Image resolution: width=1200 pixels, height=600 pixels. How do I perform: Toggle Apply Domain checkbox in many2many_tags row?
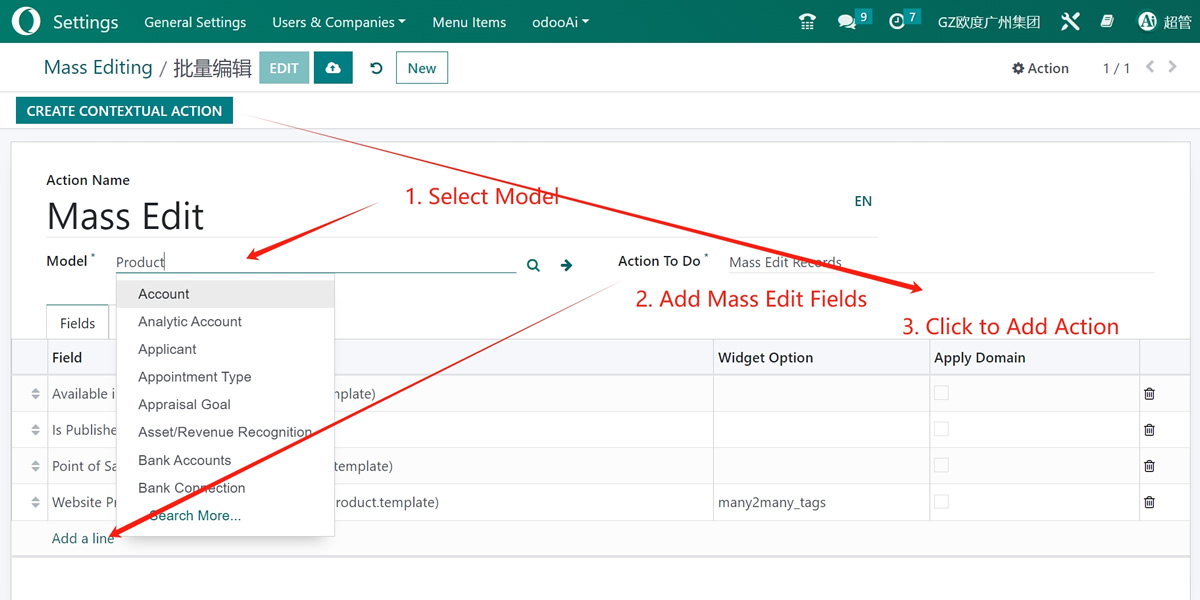pyautogui.click(x=941, y=501)
